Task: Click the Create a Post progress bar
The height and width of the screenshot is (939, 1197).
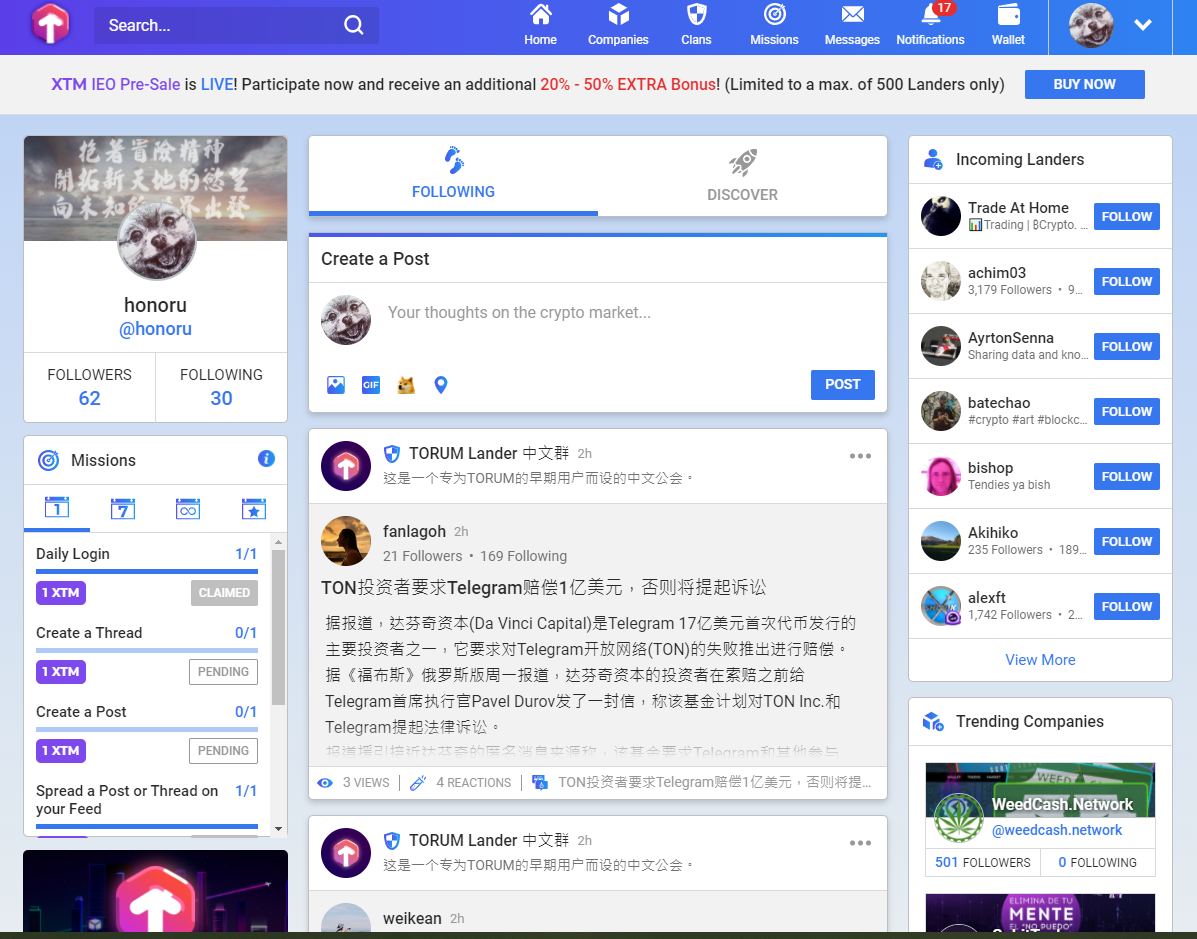Action: 147,729
